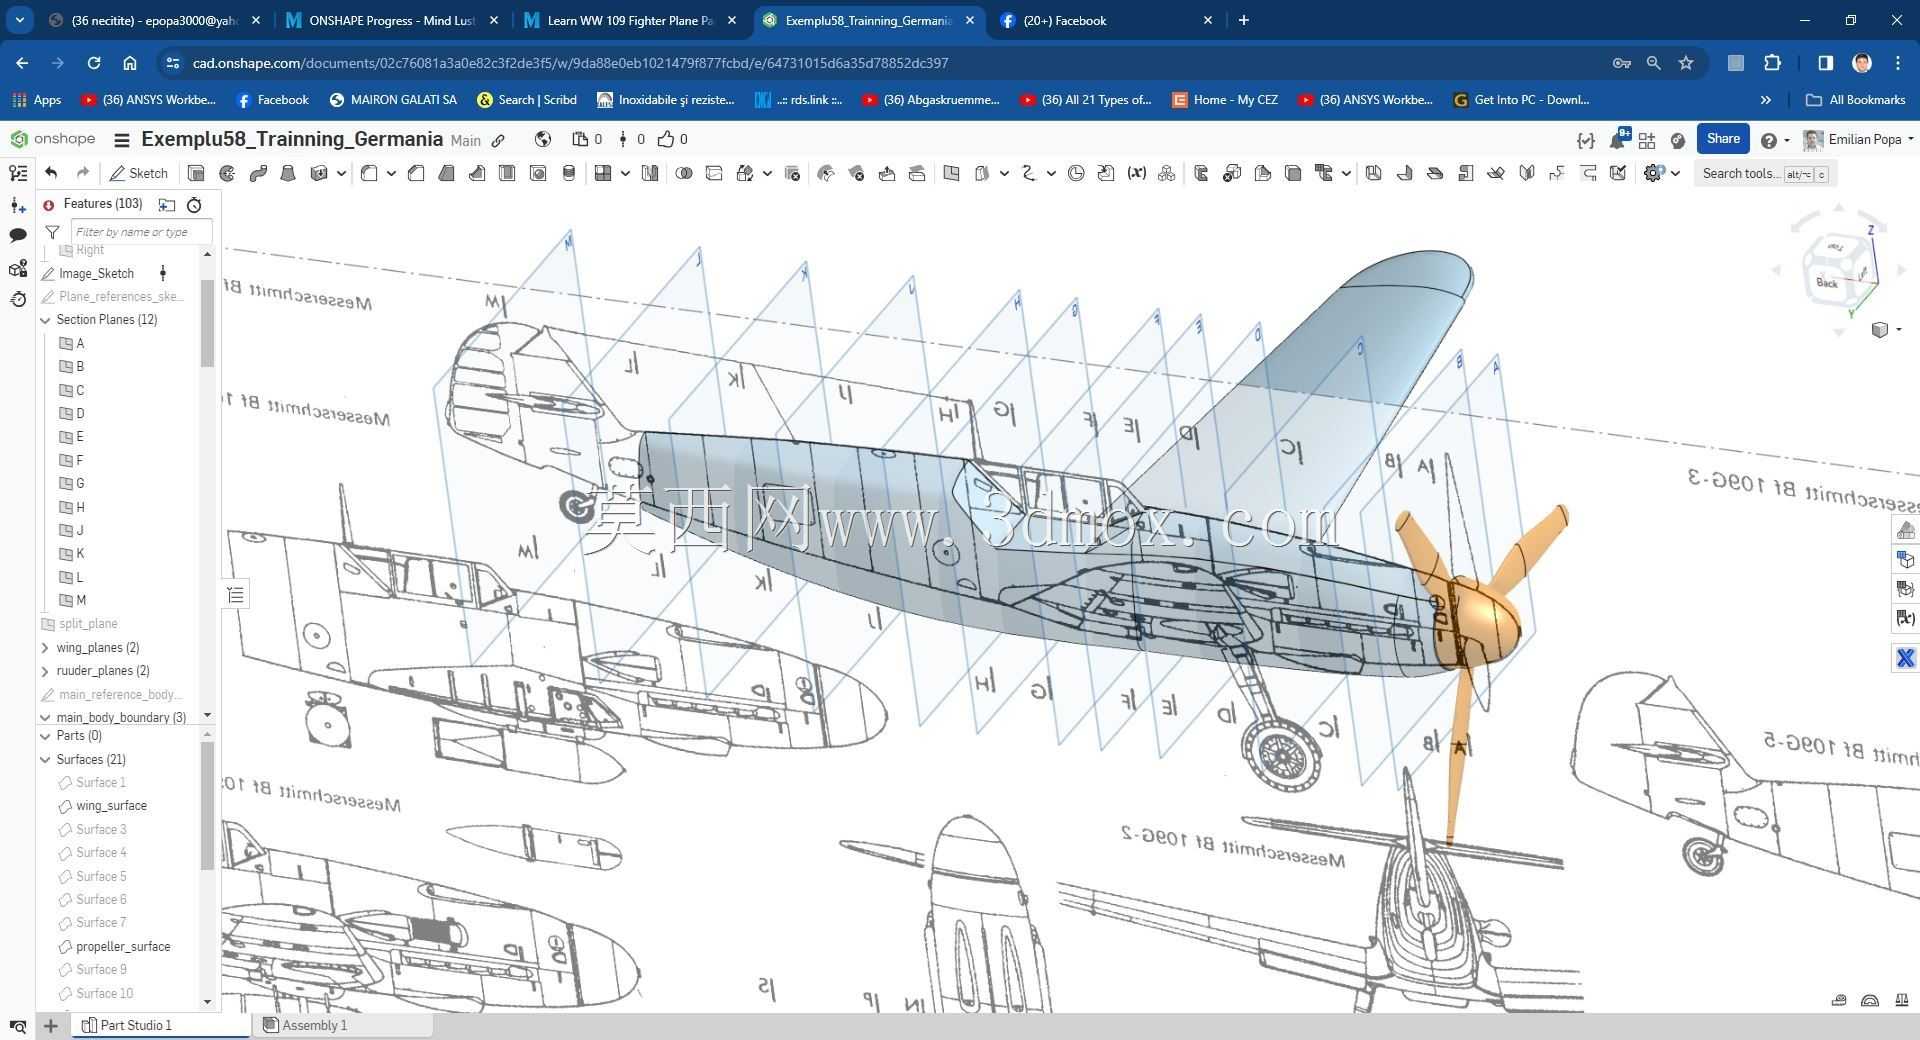This screenshot has width=1920, height=1040.
Task: Select the wing_surface item
Action: tap(111, 806)
